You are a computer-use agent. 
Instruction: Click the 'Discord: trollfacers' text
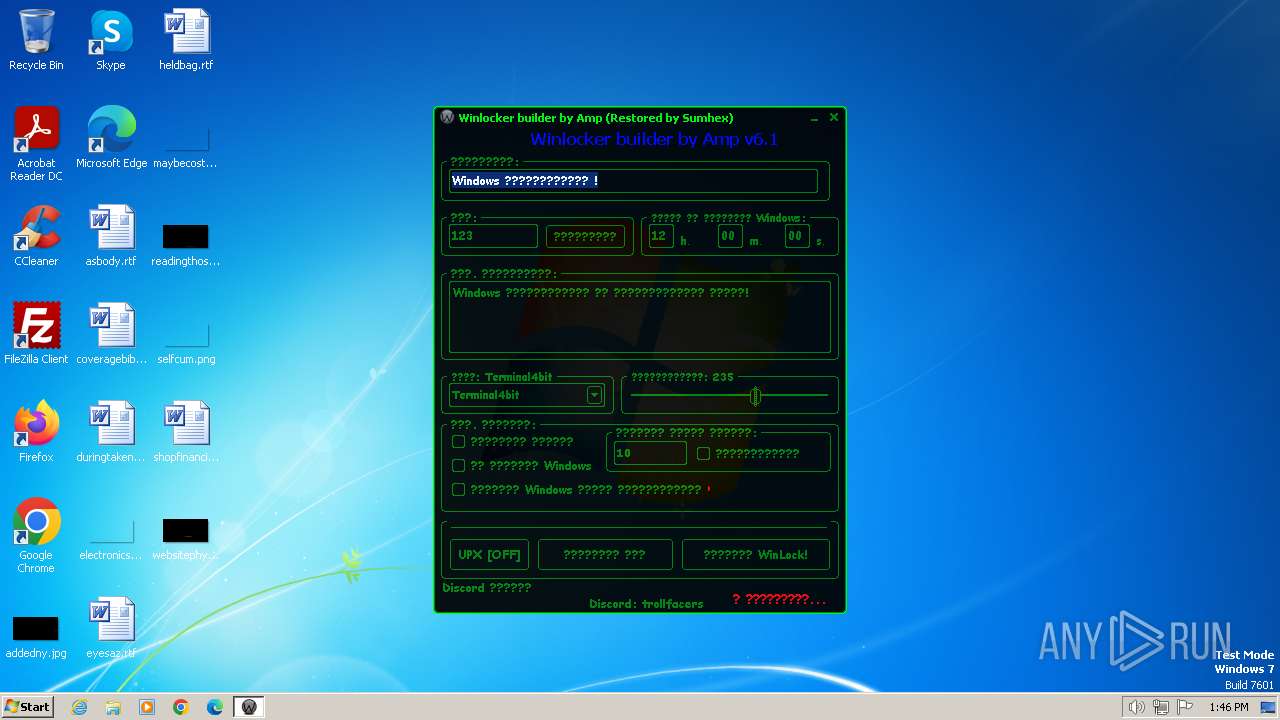click(x=646, y=604)
